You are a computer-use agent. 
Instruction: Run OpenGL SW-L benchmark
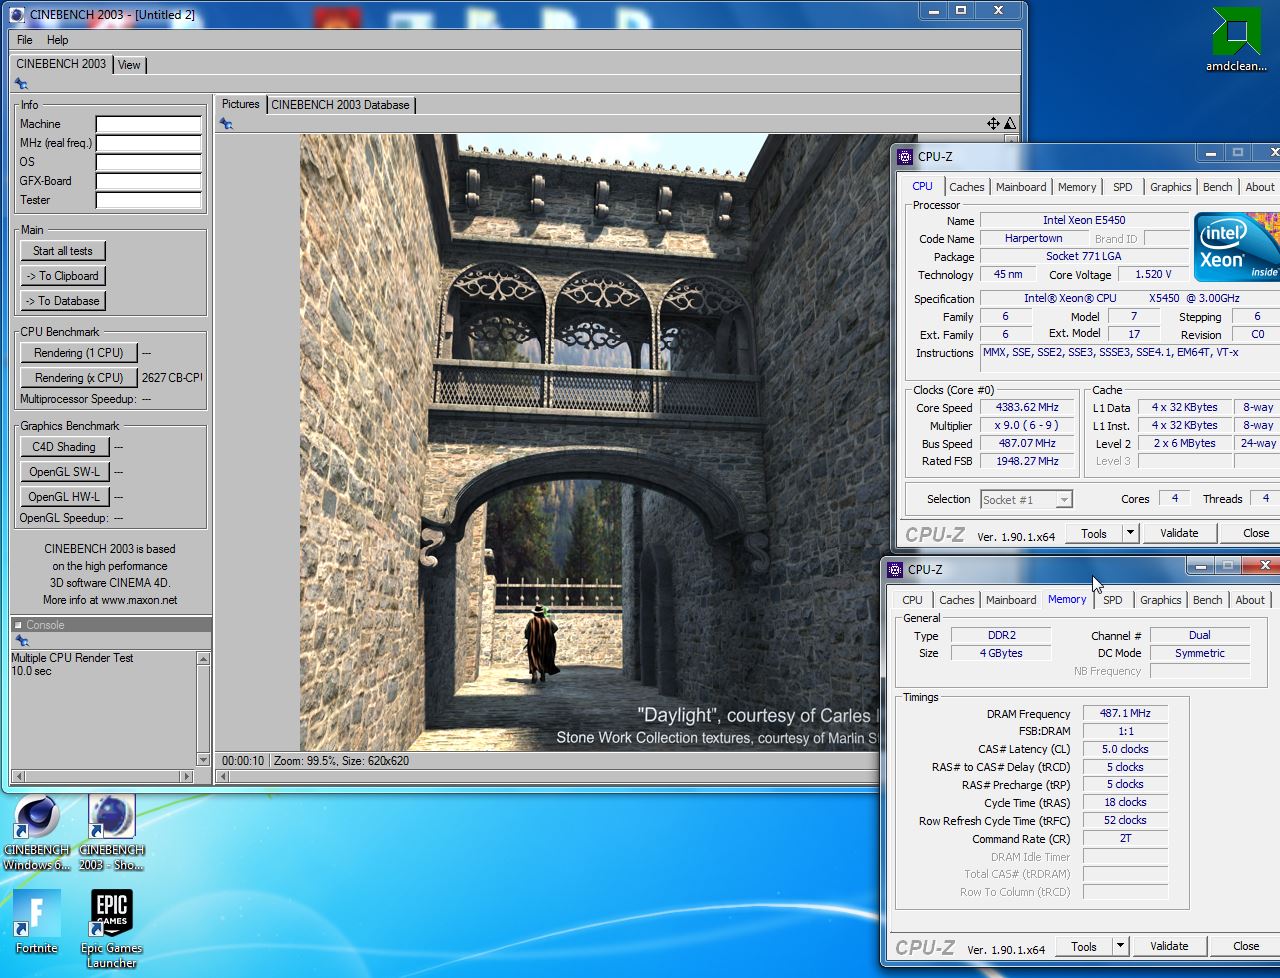tap(64, 472)
